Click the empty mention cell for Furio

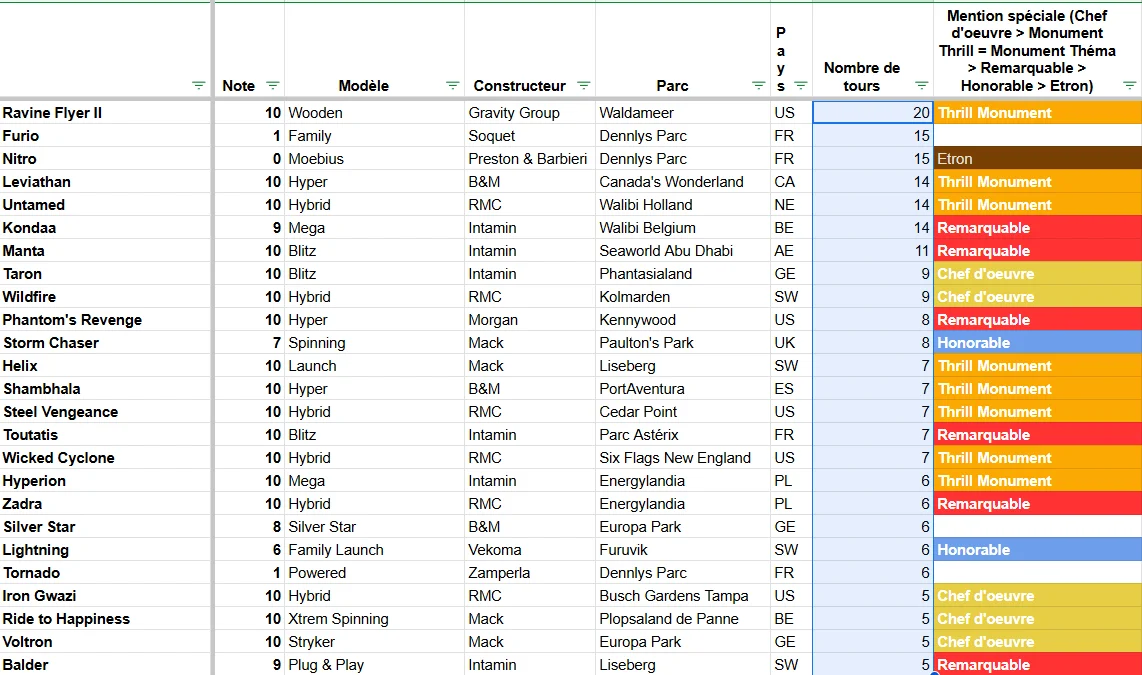pos(1037,136)
